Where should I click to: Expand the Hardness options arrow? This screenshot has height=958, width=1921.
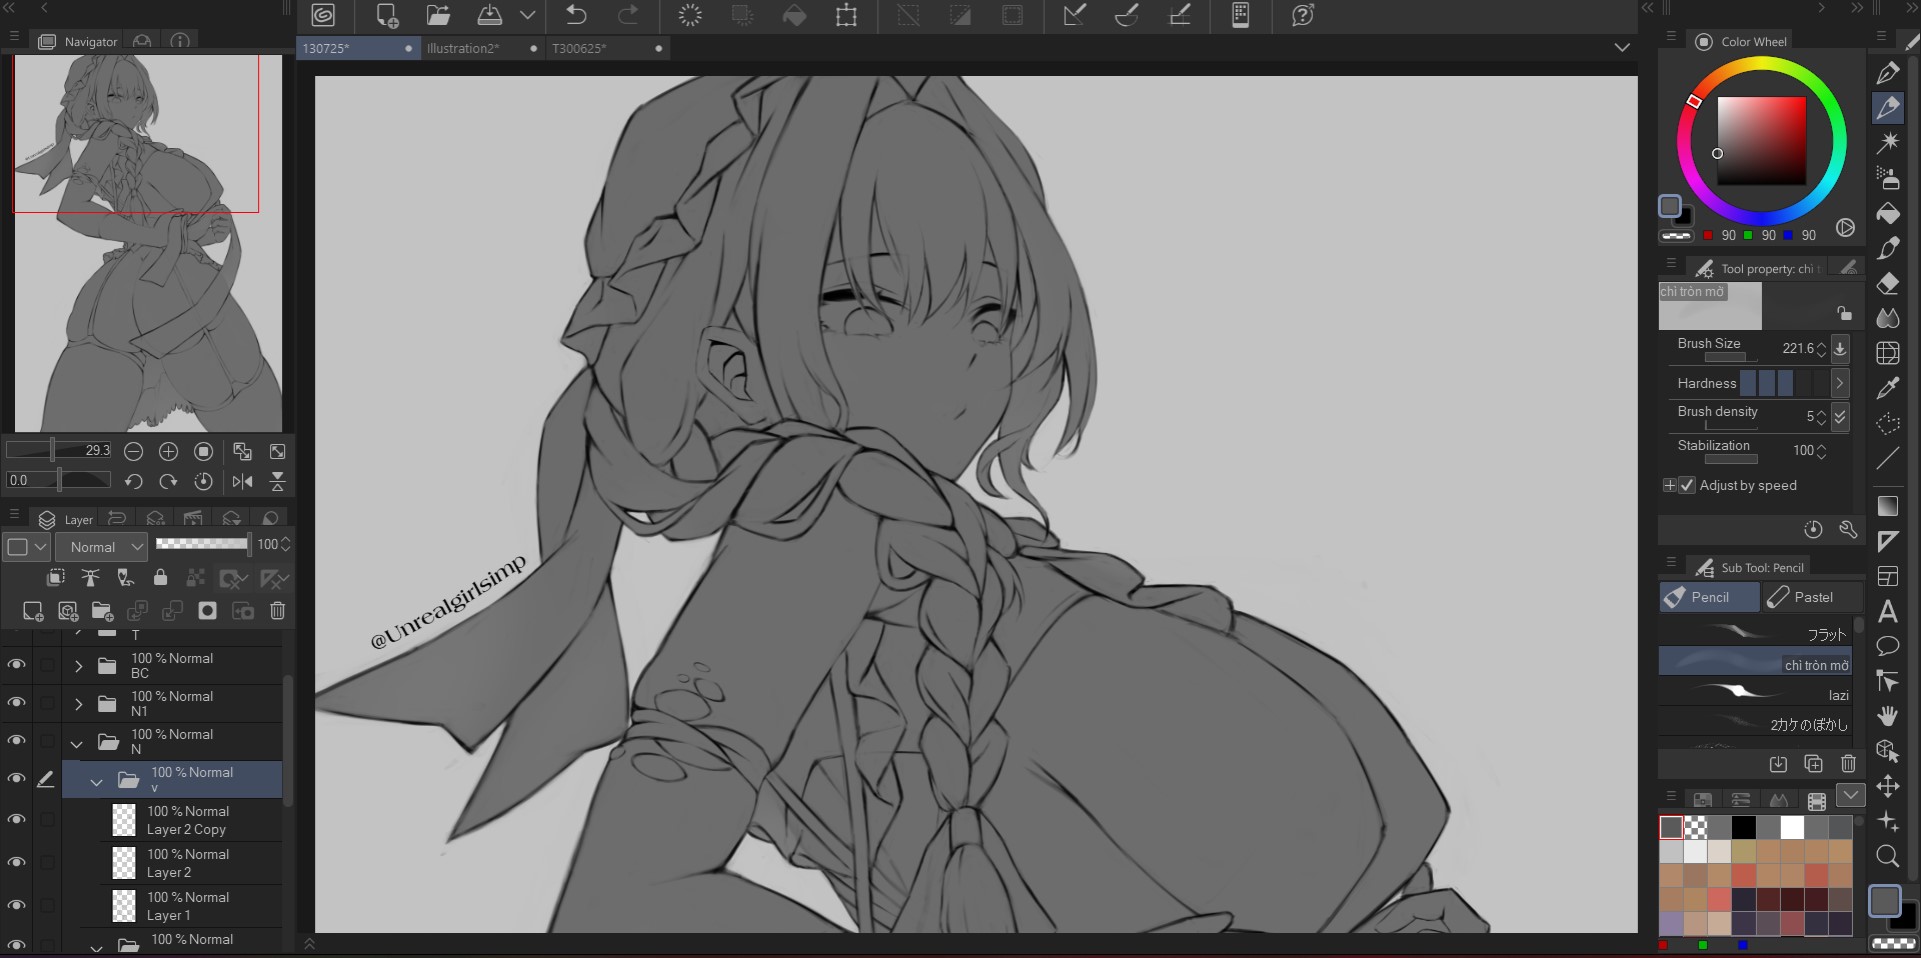click(1840, 383)
